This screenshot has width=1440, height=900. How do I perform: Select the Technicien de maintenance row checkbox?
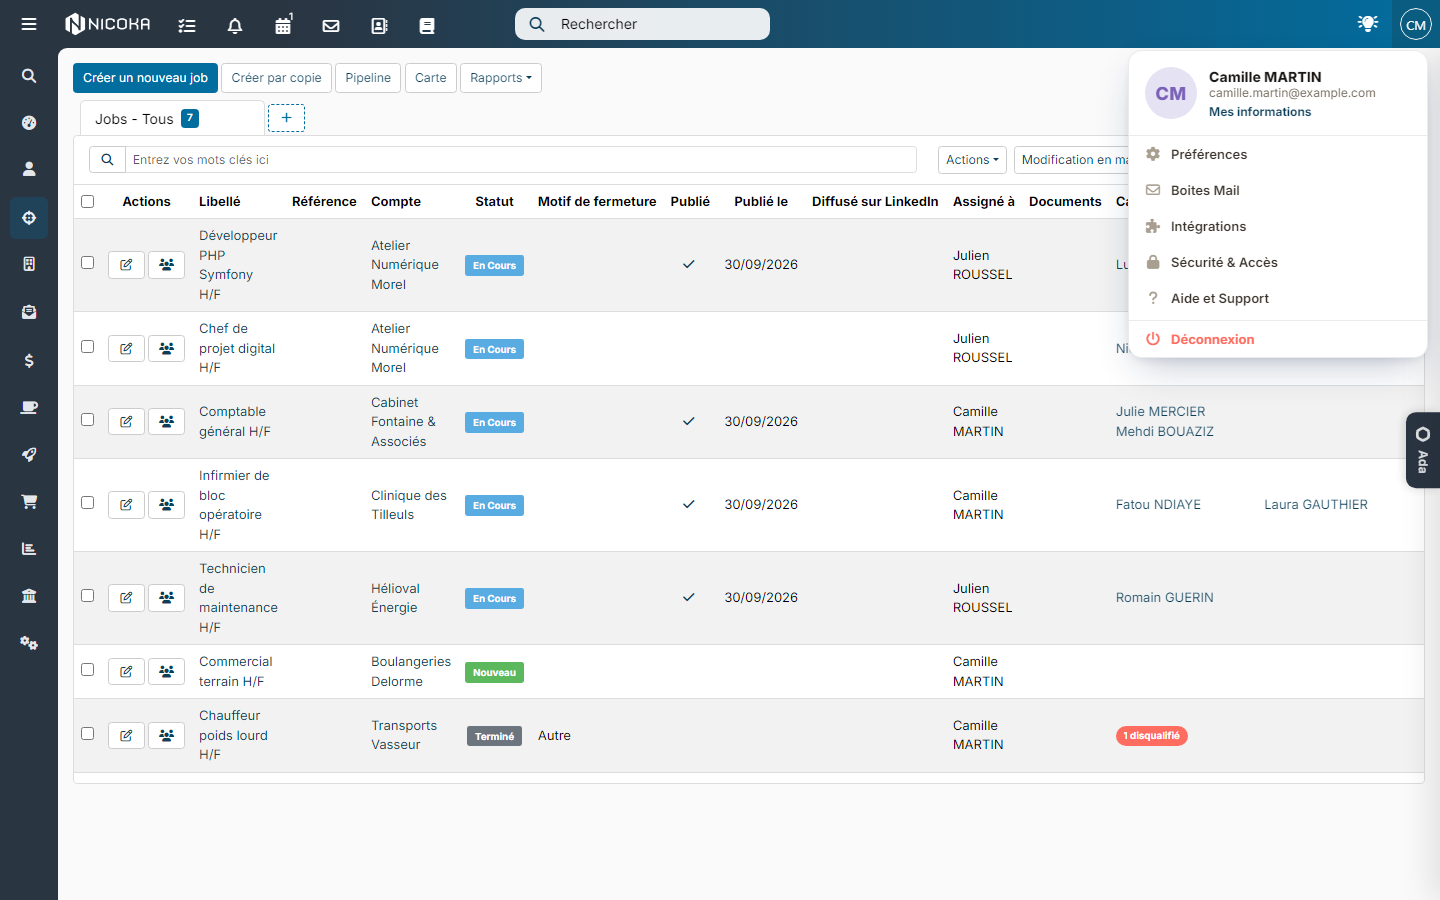coord(88,596)
